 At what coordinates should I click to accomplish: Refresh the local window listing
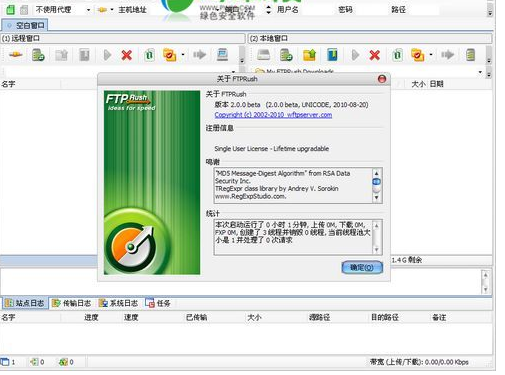[x=397, y=55]
